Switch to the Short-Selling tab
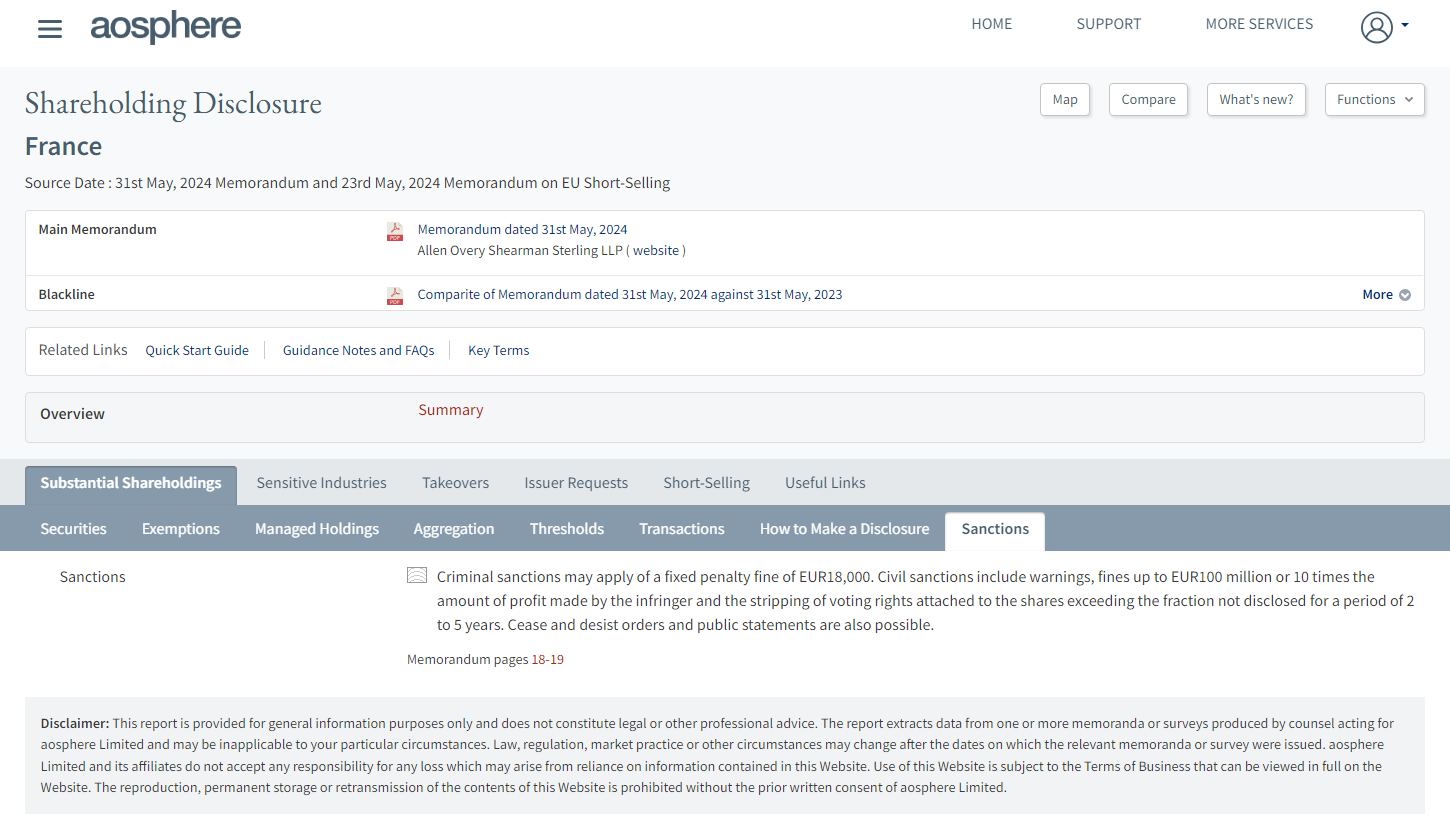This screenshot has height=824, width=1450. click(x=706, y=483)
